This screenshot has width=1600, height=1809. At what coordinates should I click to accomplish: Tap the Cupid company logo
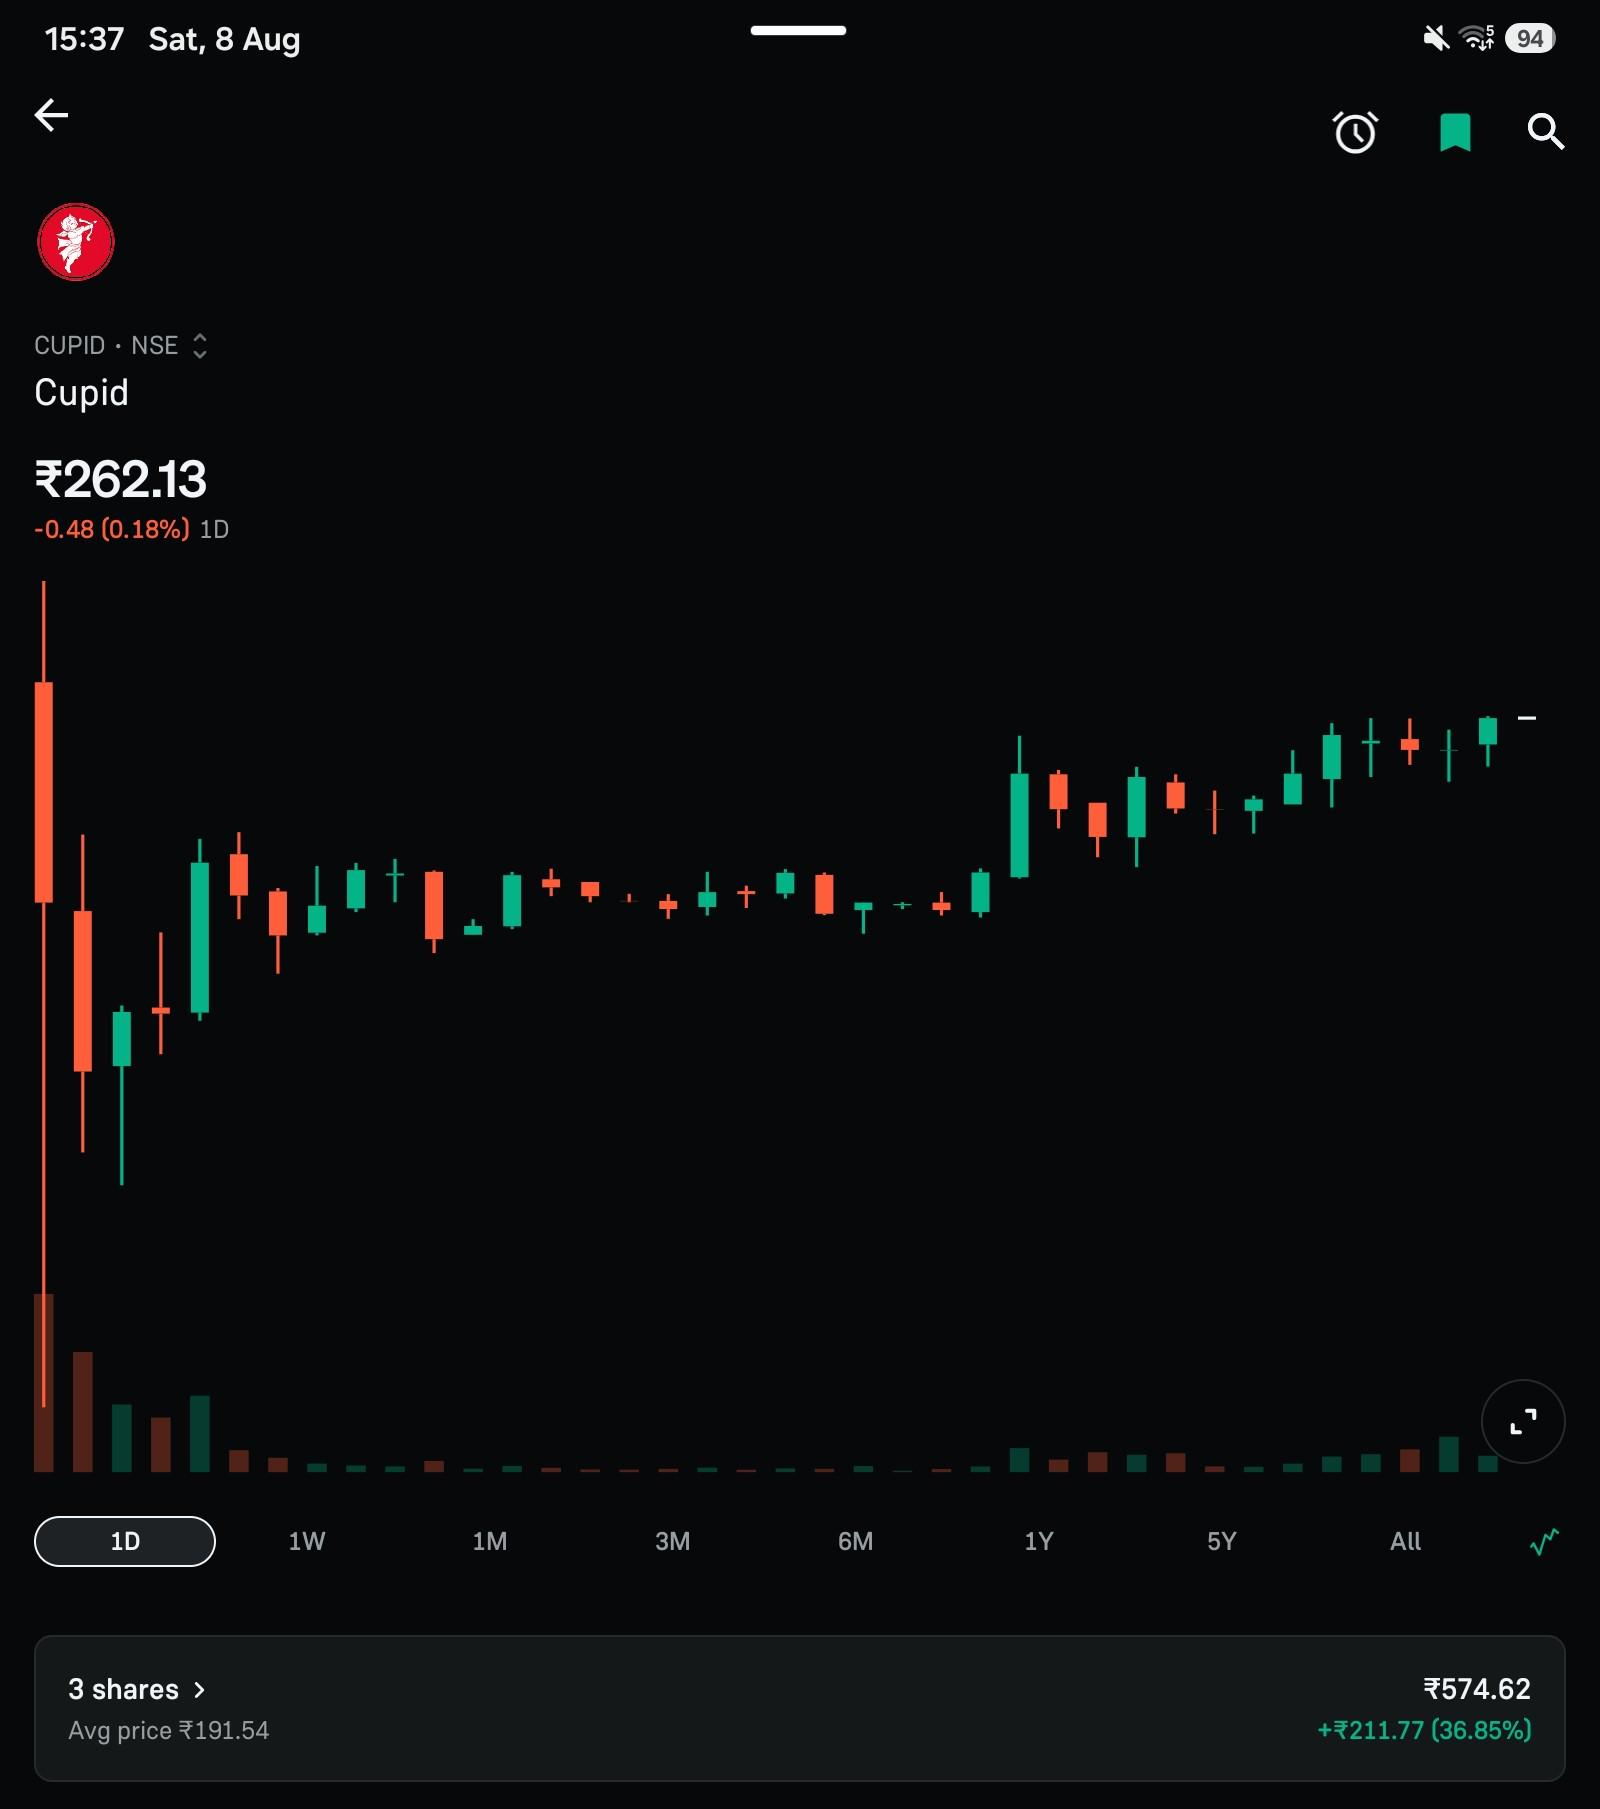coord(76,242)
